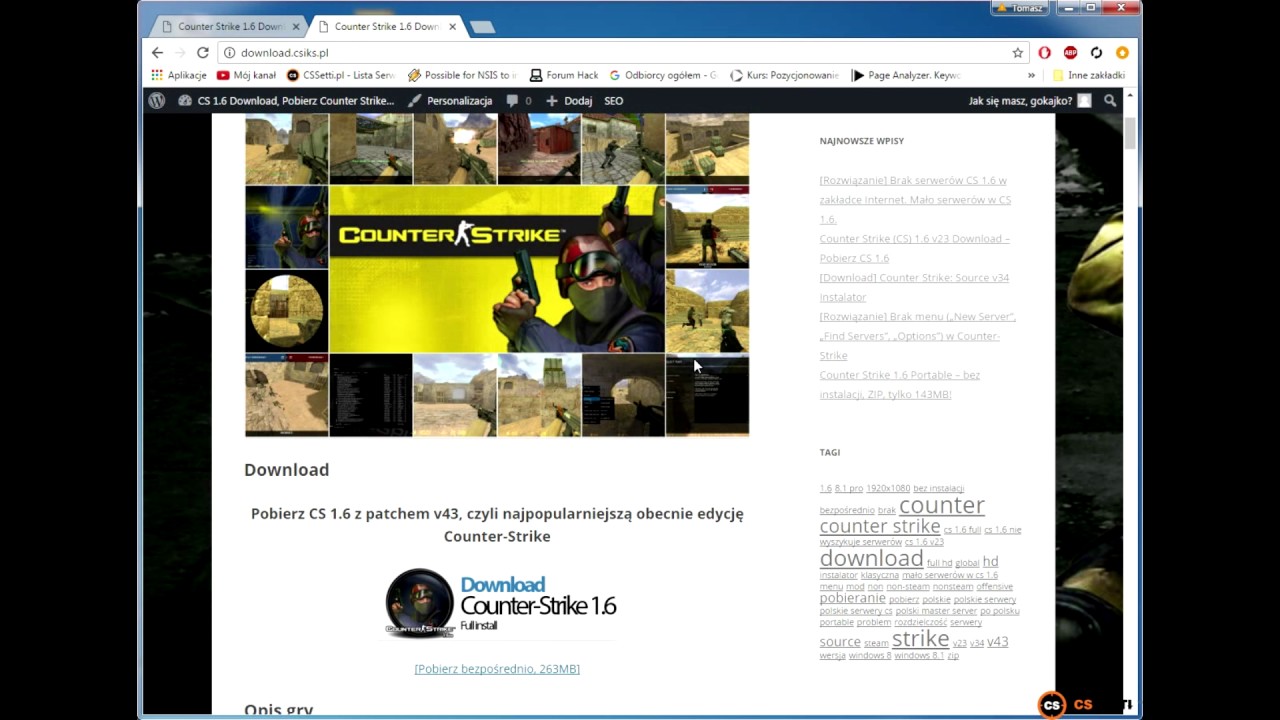Select the large 'strike' tag
The height and width of the screenshot is (720, 1280).
920,638
